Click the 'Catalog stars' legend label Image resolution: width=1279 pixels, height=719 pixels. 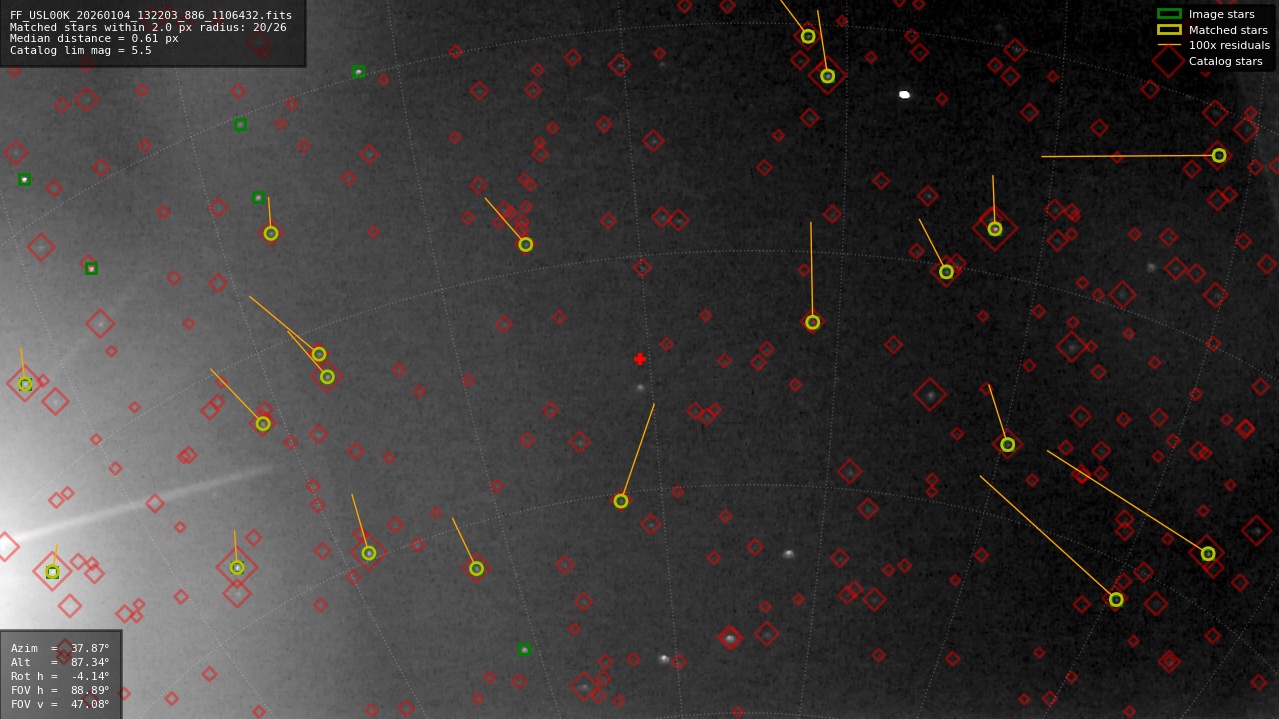[1225, 61]
